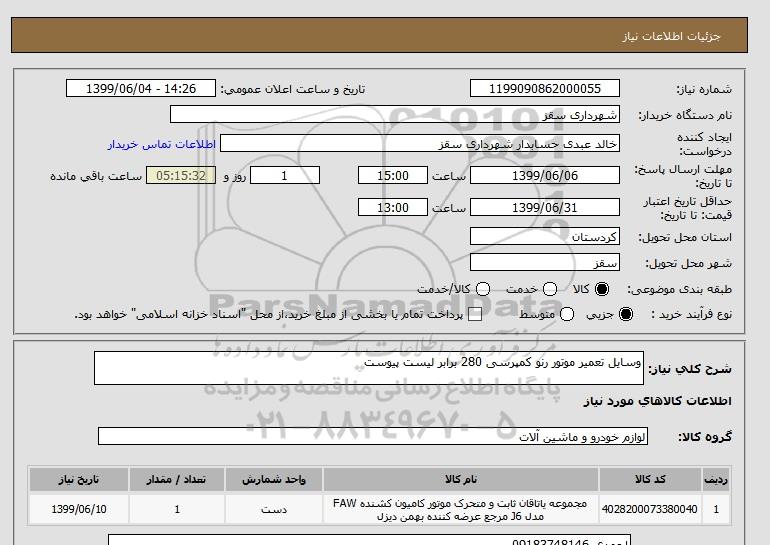Click the product name cell مجموعه یاتاقان ثابت
Screen dimensions: 770x545
point(461,509)
